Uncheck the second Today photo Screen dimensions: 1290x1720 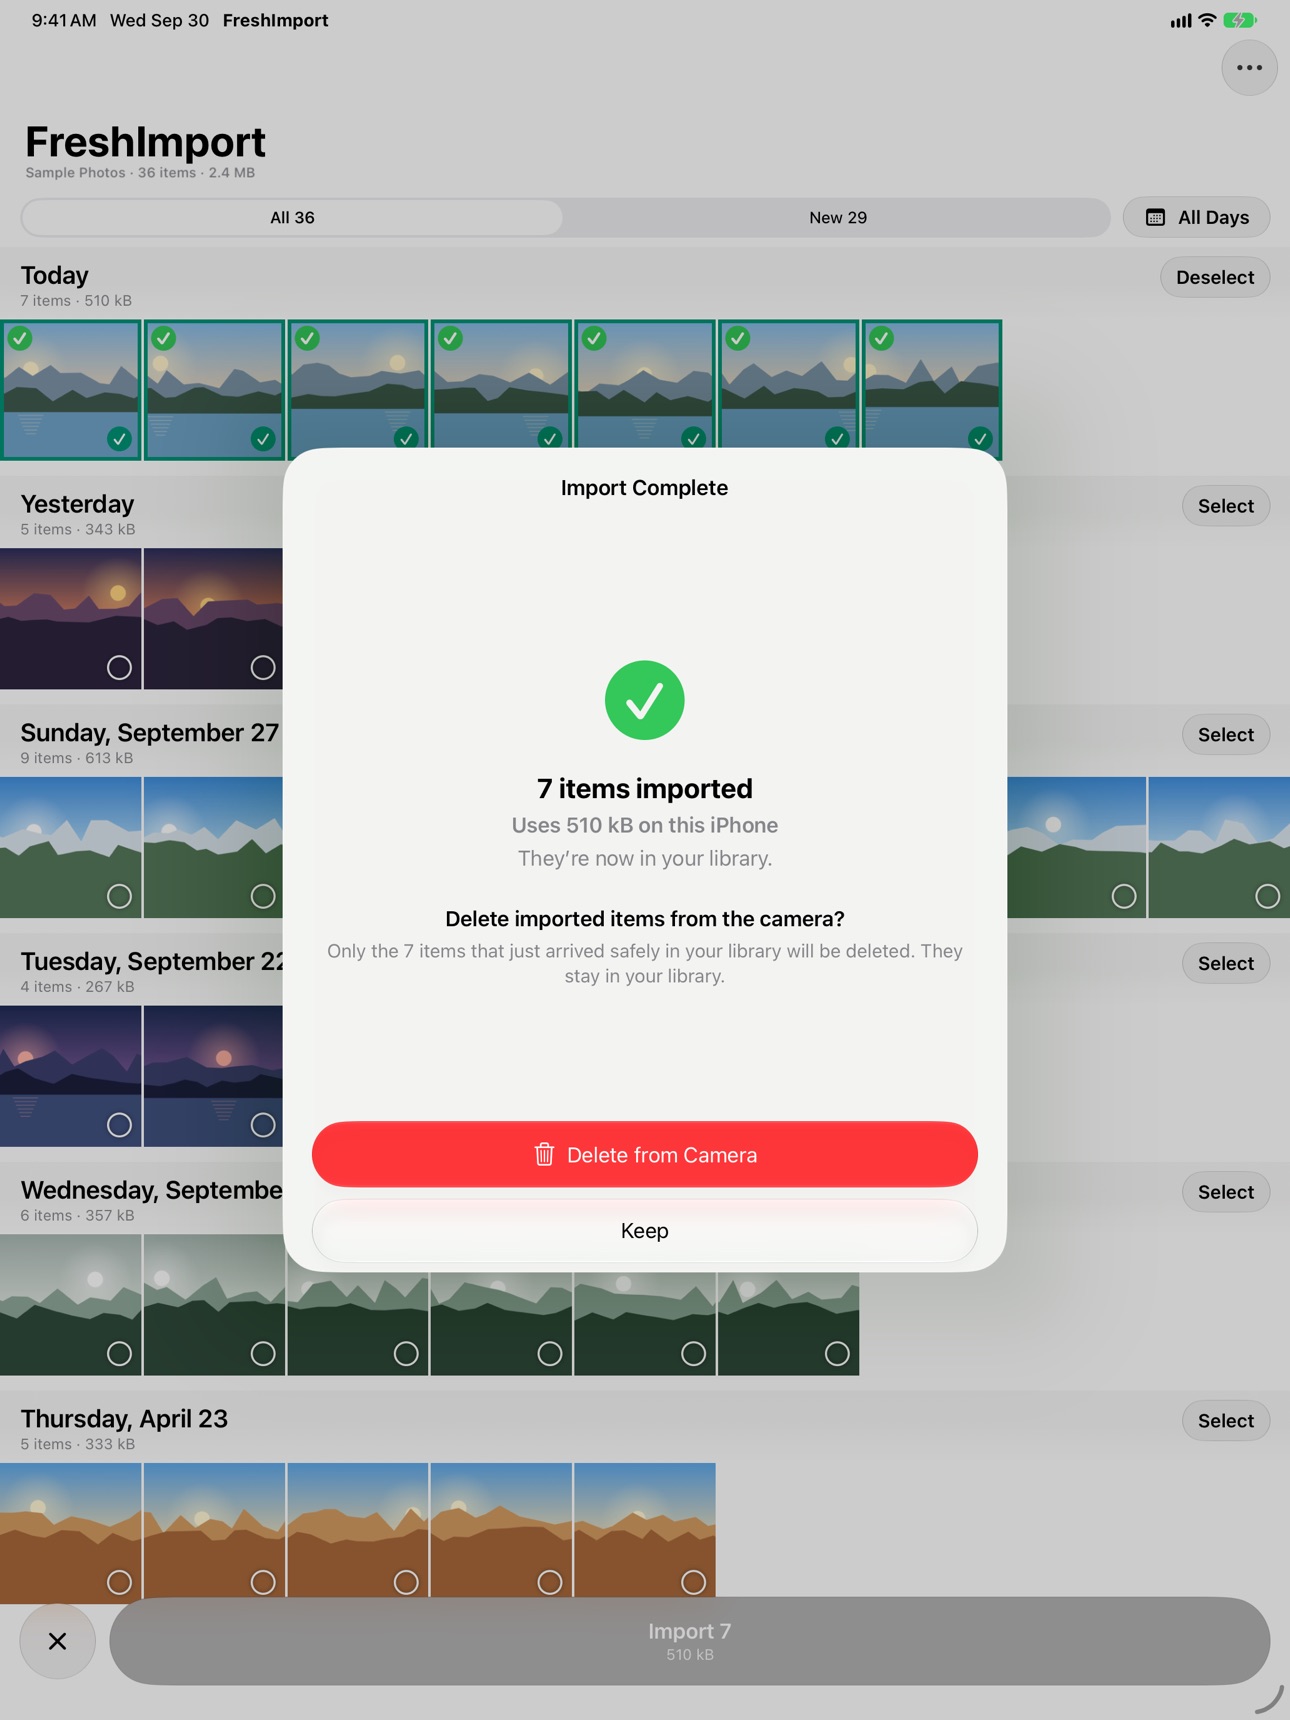(x=263, y=438)
